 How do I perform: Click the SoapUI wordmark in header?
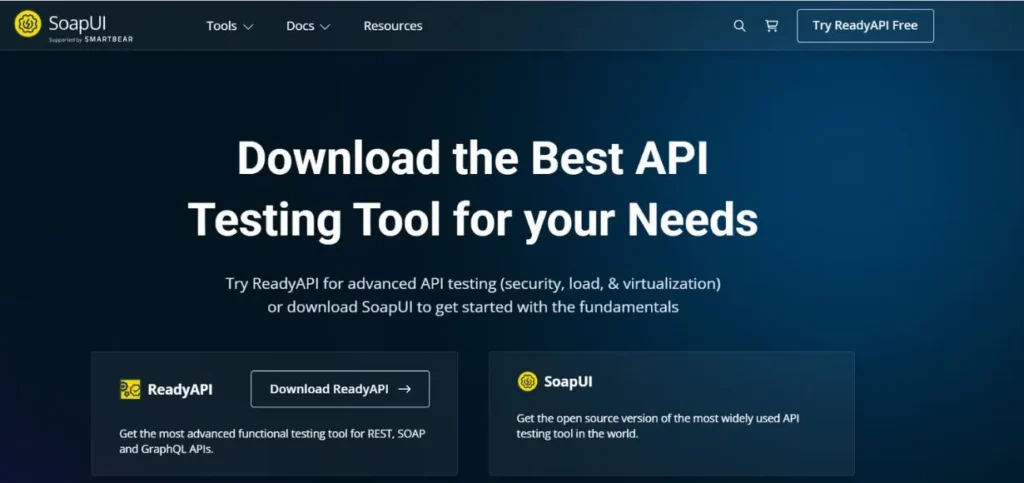pos(77,23)
